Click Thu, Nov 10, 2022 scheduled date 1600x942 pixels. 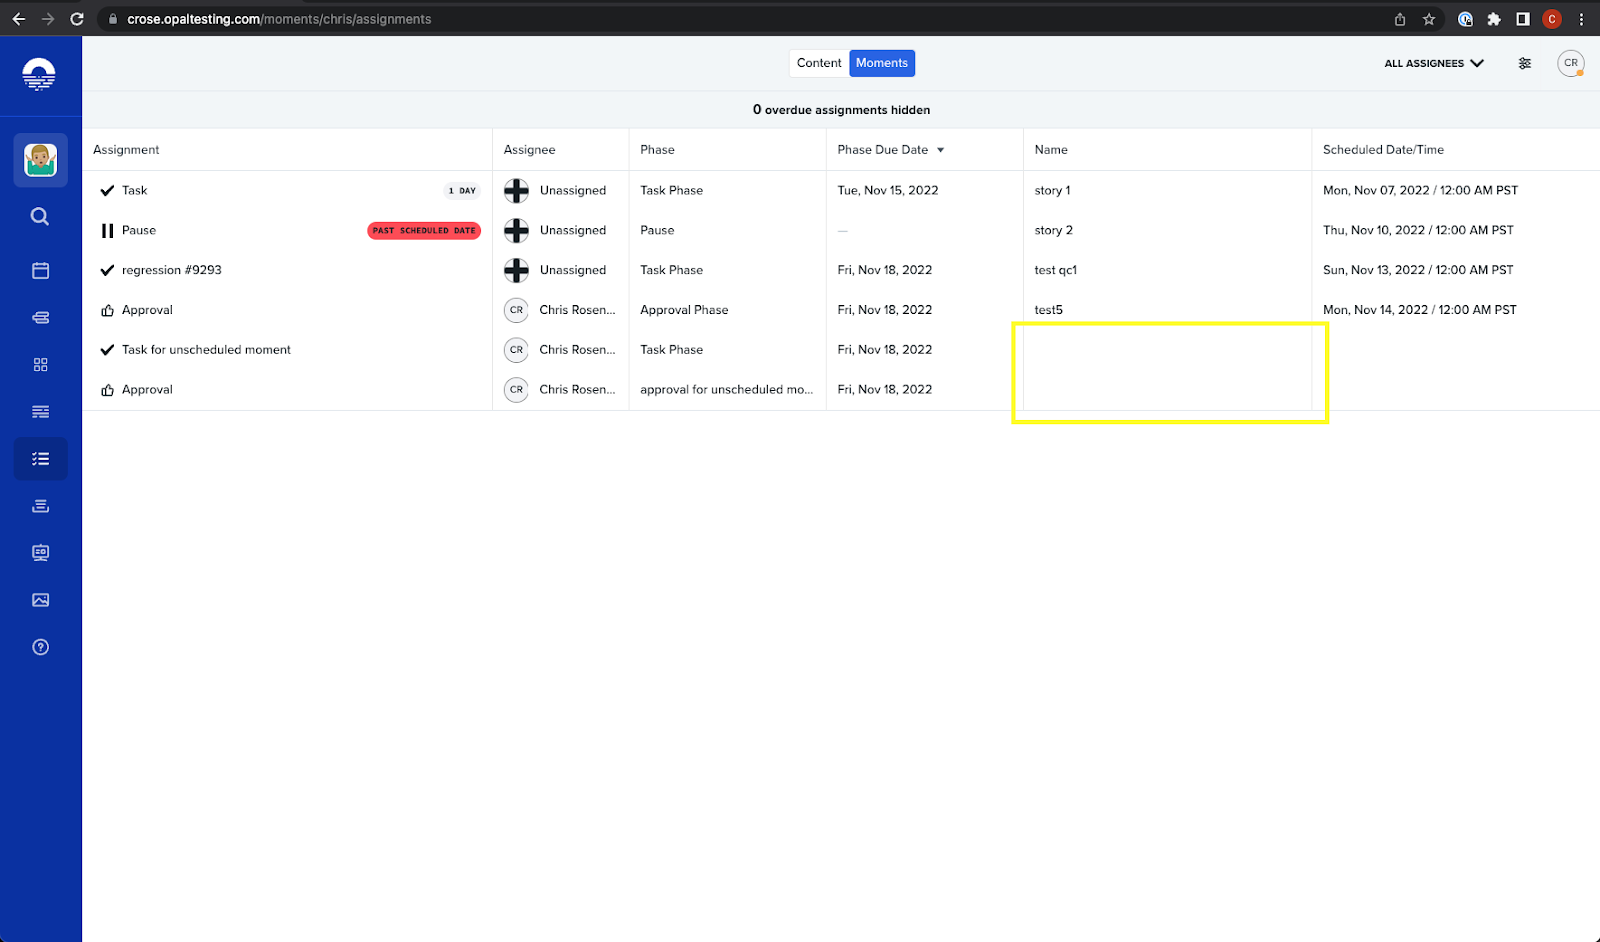point(1418,230)
